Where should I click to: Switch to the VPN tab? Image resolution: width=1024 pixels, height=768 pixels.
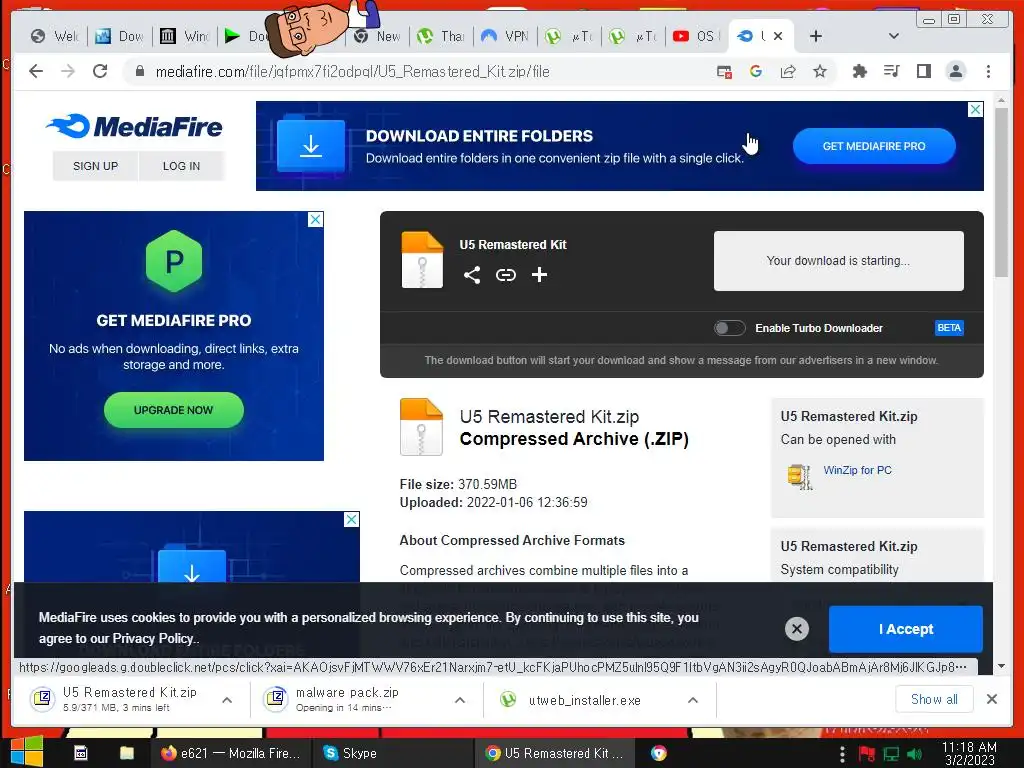tap(505, 37)
